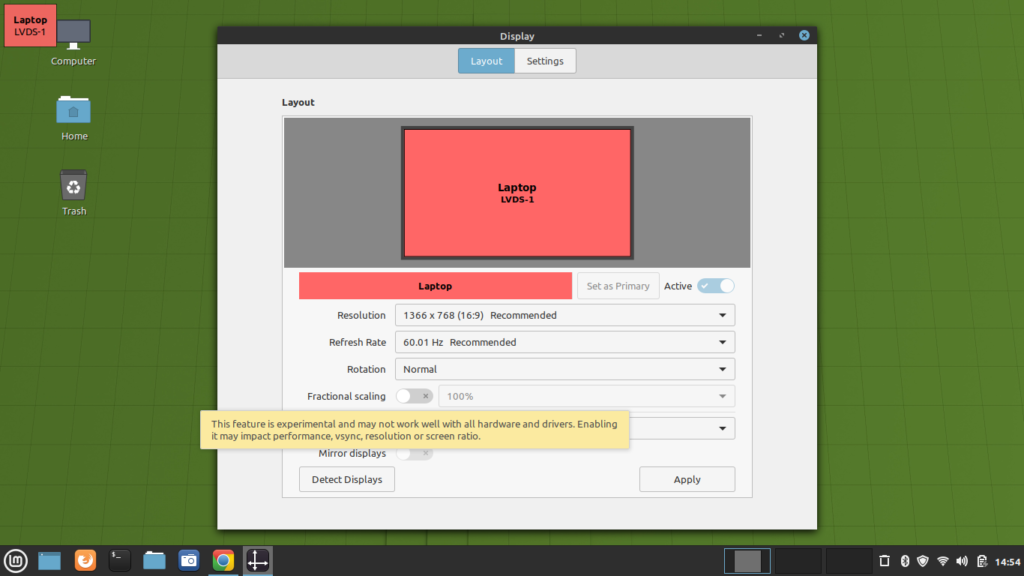
Task: Open the Linux Mint start menu
Action: click(x=15, y=560)
